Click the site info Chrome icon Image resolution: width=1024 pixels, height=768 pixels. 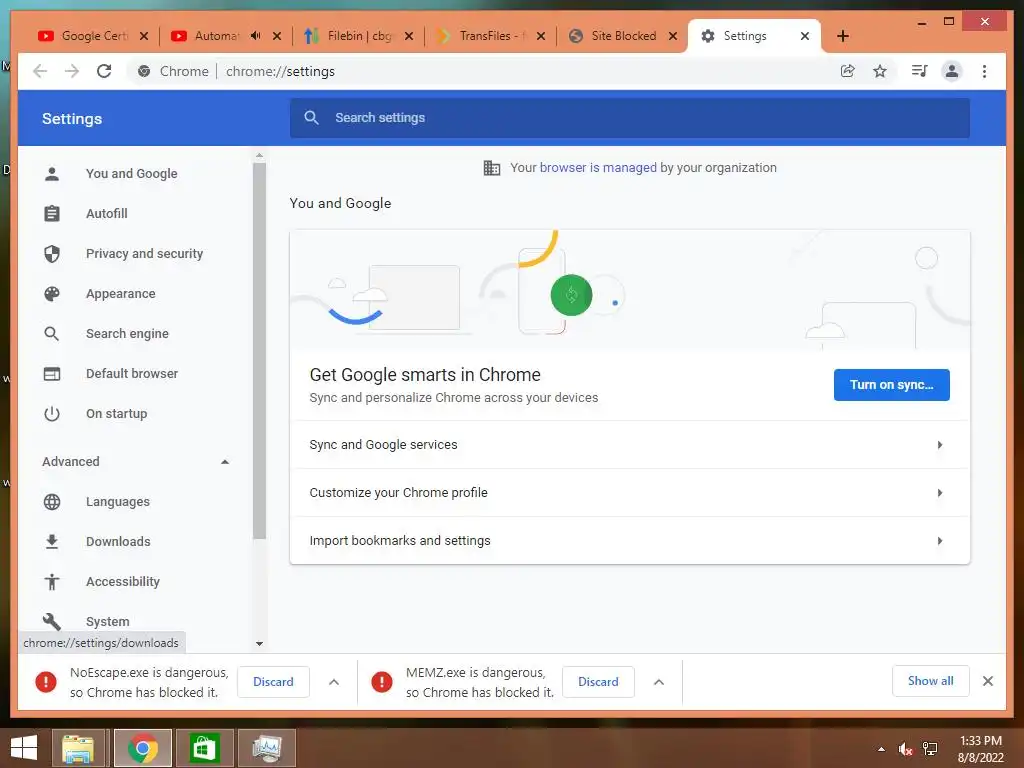coord(144,71)
